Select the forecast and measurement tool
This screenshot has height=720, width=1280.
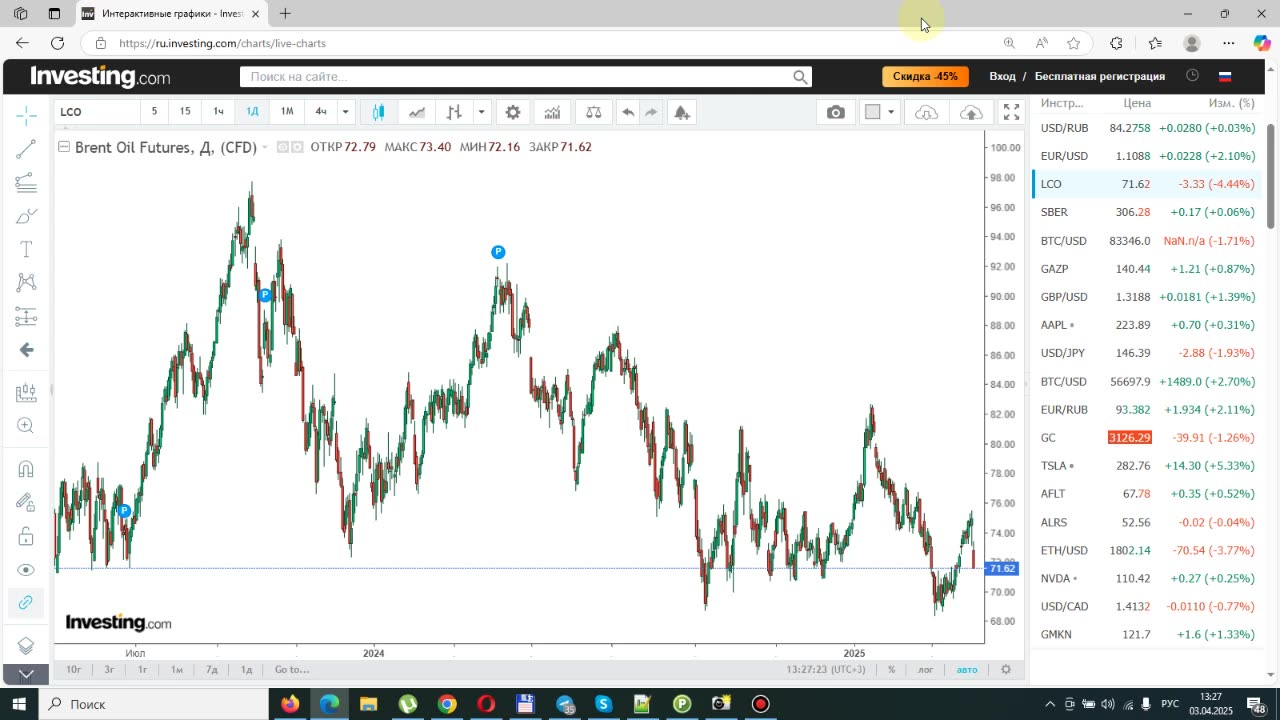pyautogui.click(x=26, y=317)
